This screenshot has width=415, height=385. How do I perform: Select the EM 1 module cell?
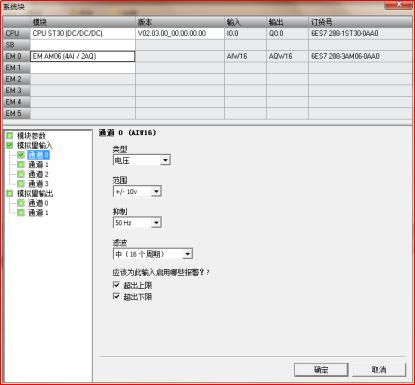pos(83,68)
